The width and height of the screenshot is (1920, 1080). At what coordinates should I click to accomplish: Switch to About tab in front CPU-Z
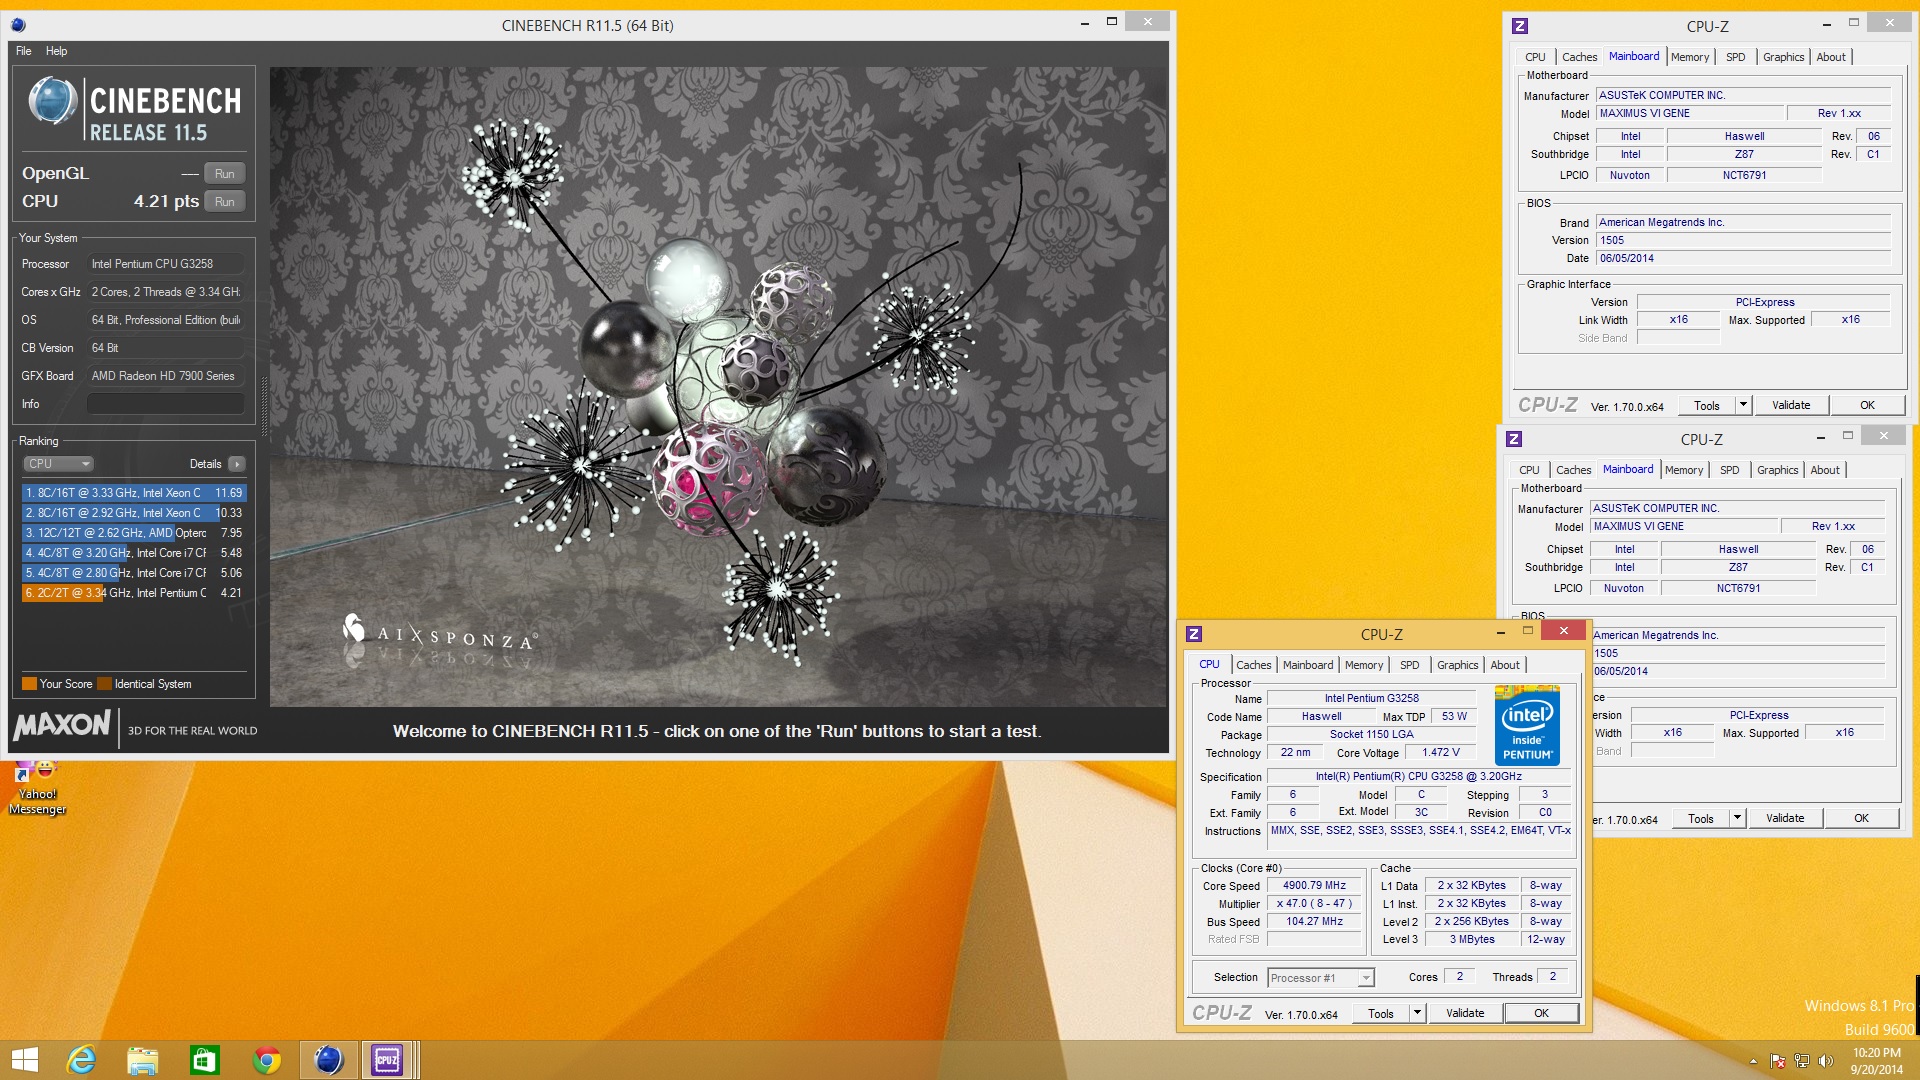coord(1504,665)
